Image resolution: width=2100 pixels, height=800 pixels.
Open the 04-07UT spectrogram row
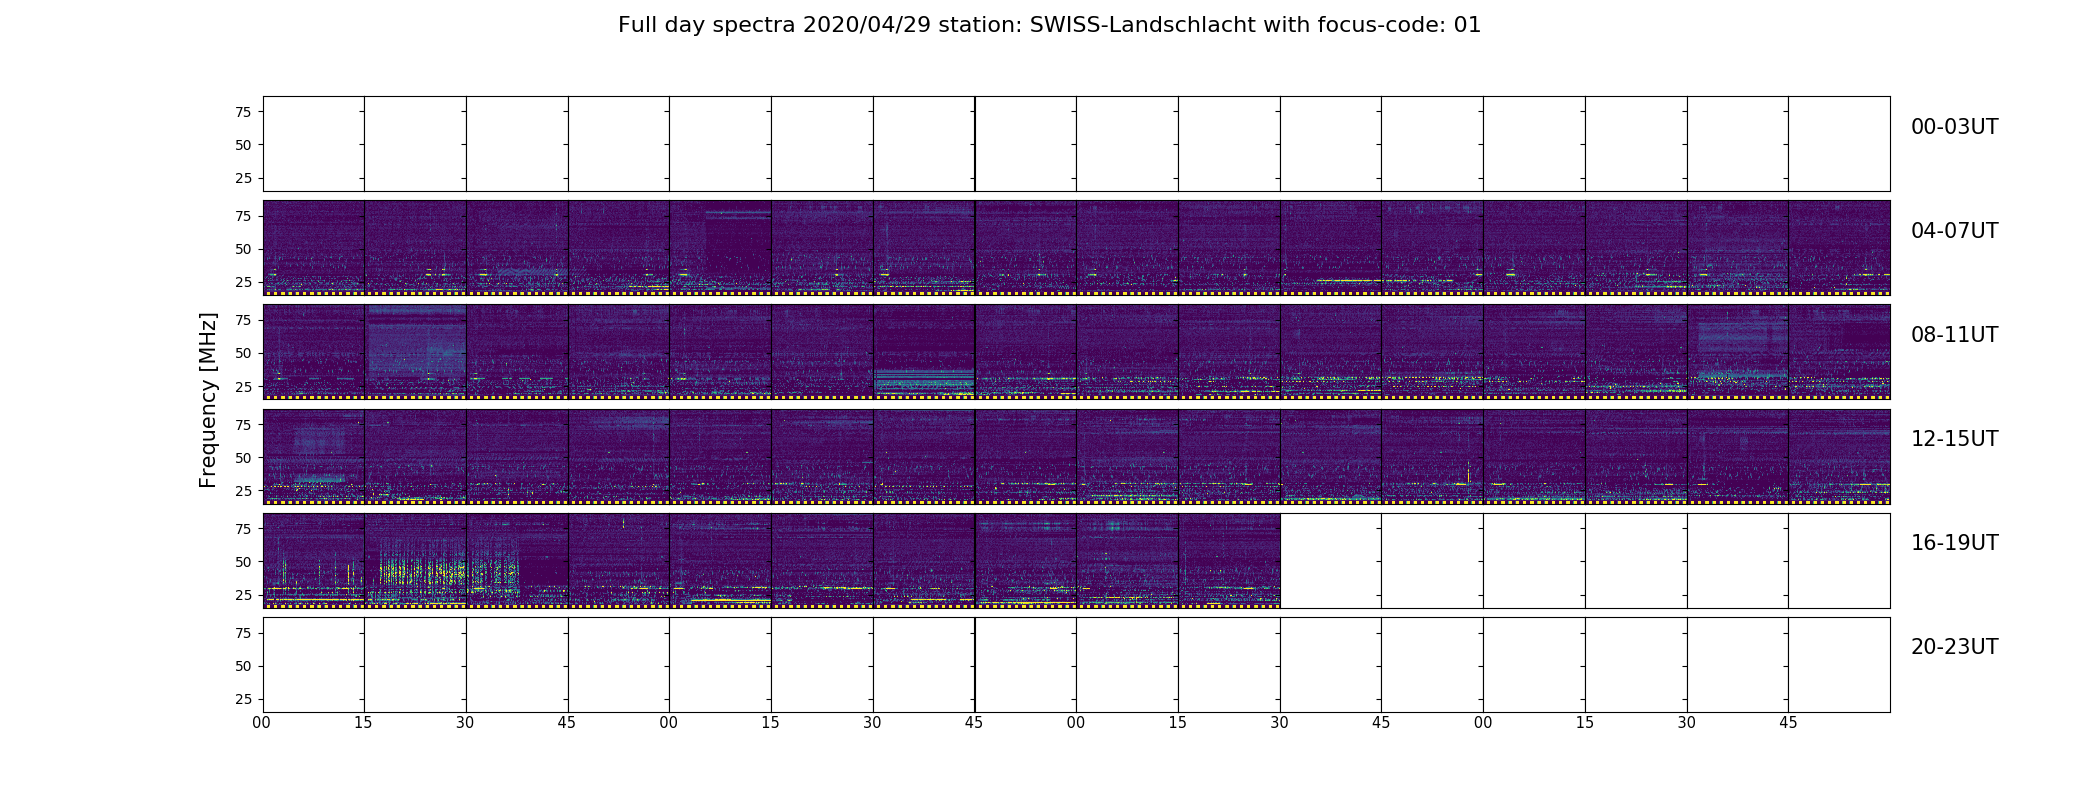click(1076, 248)
